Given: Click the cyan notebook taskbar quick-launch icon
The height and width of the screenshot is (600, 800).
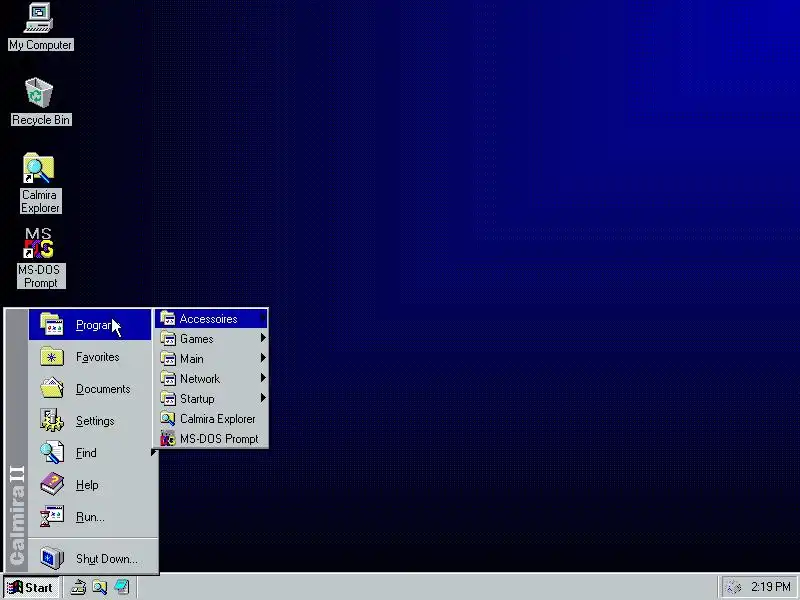Looking at the screenshot, I should pyautogui.click(x=122, y=587).
